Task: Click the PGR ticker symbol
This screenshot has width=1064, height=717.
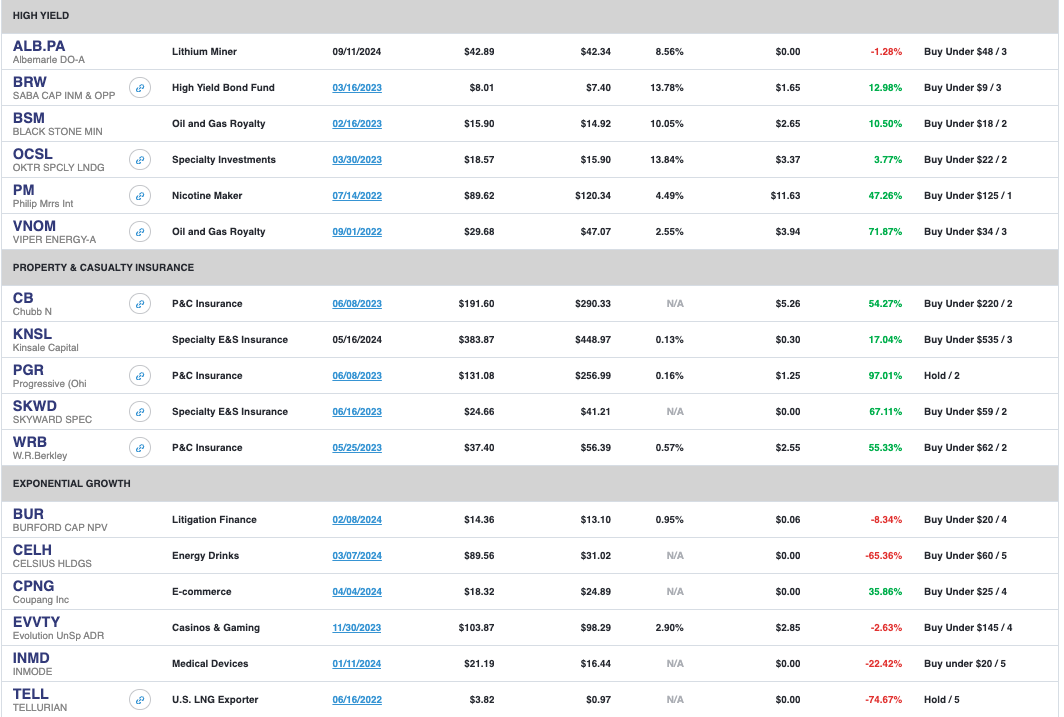Action: [28, 370]
